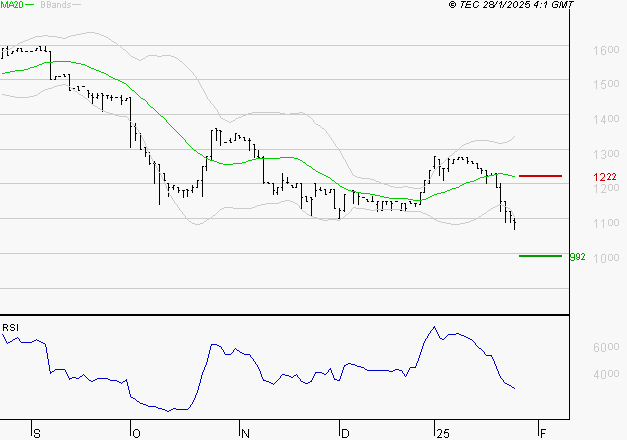This screenshot has width=627, height=440.
Task: Click the TEC 28/1/2025 copyright text
Action: pos(511,5)
